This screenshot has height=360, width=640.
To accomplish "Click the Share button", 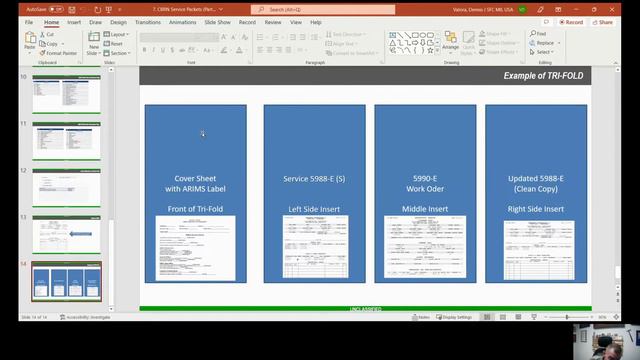I will click(602, 22).
